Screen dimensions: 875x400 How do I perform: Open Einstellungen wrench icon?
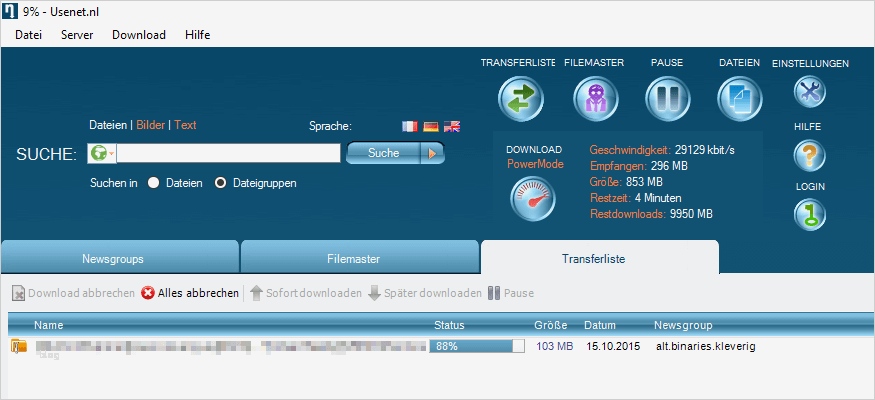click(810, 92)
